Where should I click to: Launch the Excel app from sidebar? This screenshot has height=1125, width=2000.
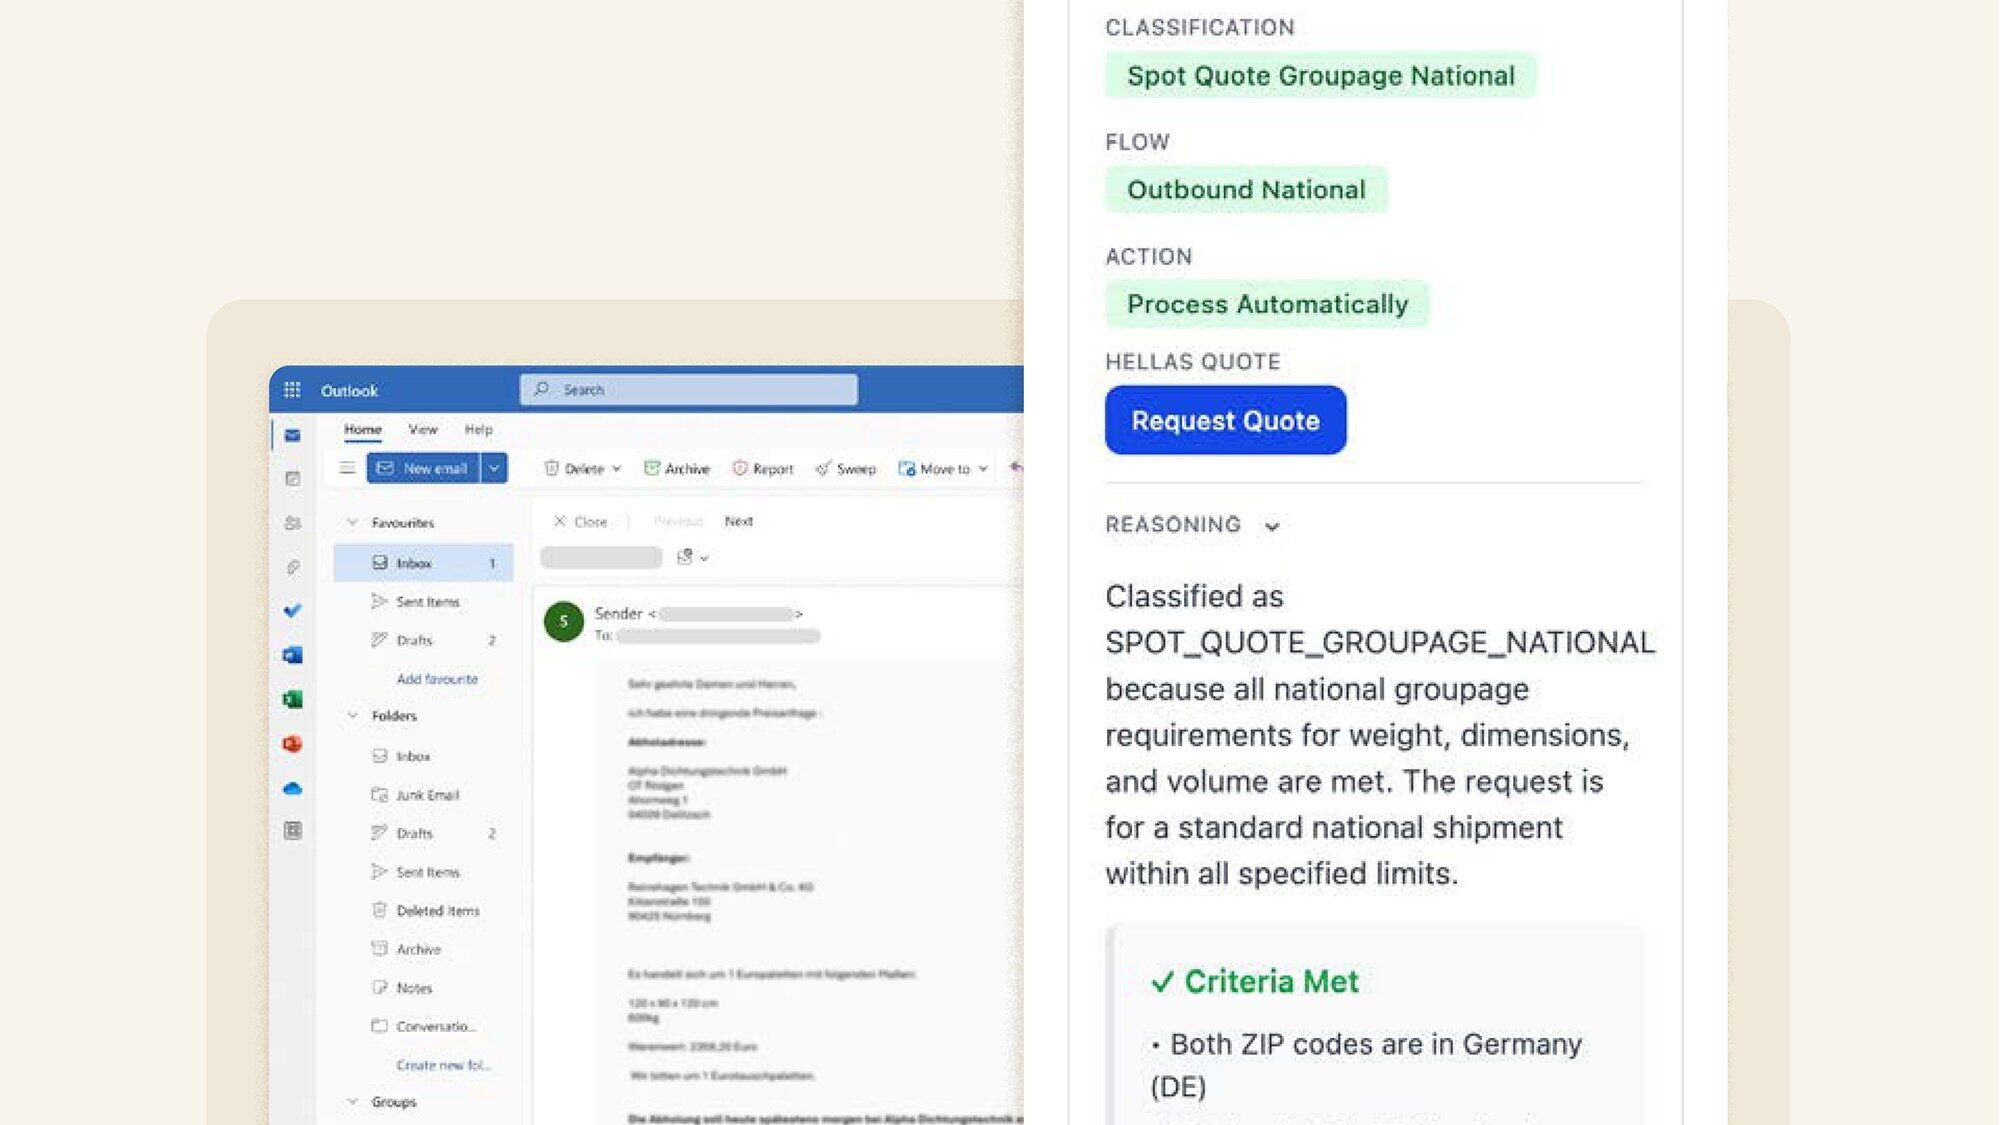point(292,699)
